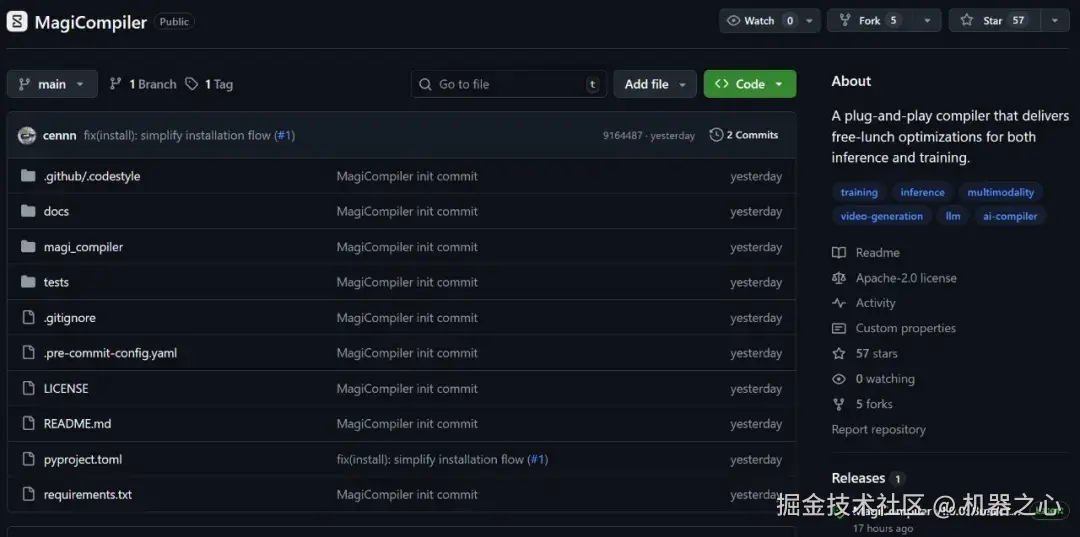Viewport: 1080px width, 537px height.
Task: Click the Report repository link
Action: (878, 430)
